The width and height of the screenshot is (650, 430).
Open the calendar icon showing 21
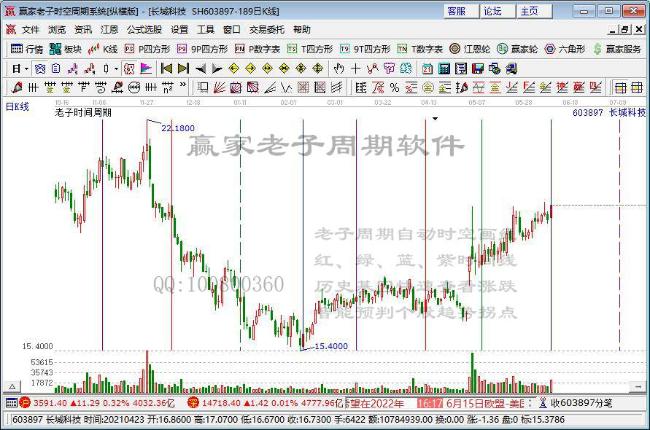pos(427,68)
